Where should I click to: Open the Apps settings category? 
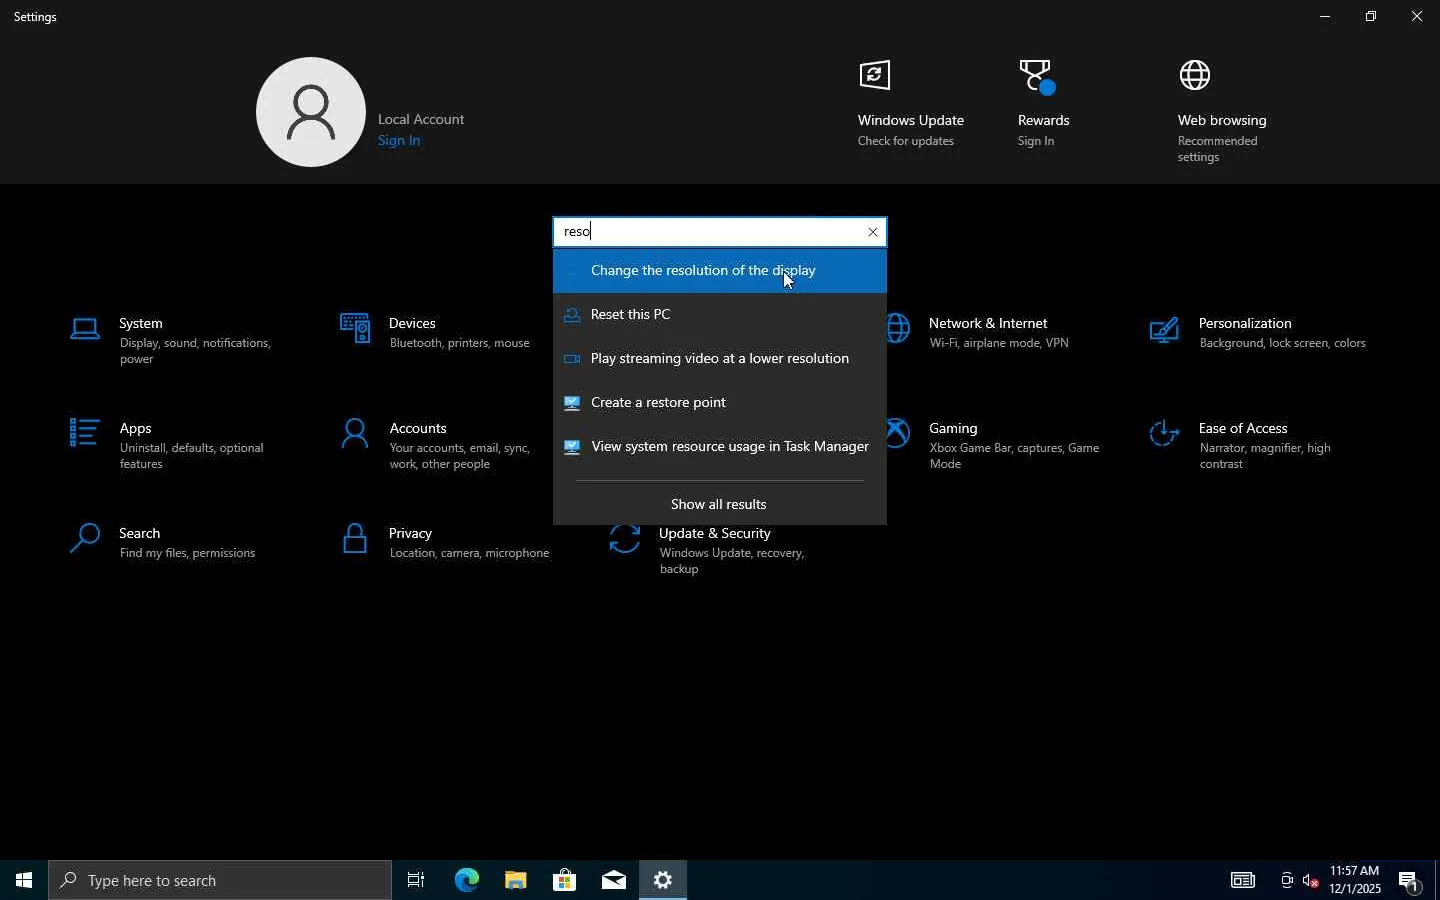tap(136, 429)
